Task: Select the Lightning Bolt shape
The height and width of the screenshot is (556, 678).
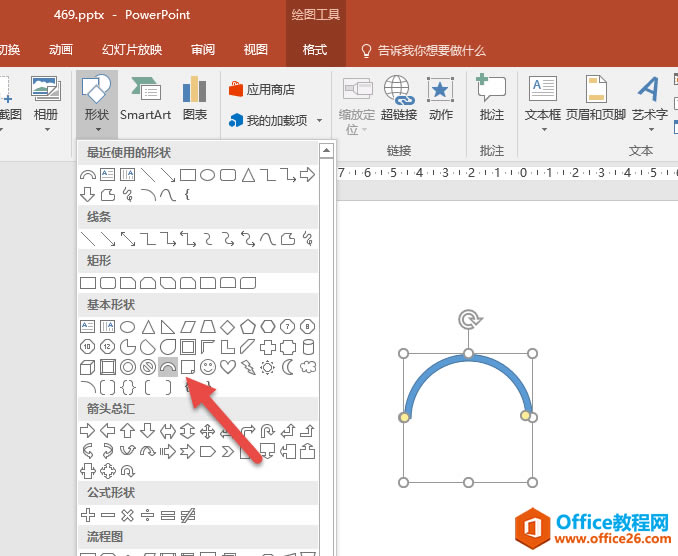Action: tap(248, 367)
